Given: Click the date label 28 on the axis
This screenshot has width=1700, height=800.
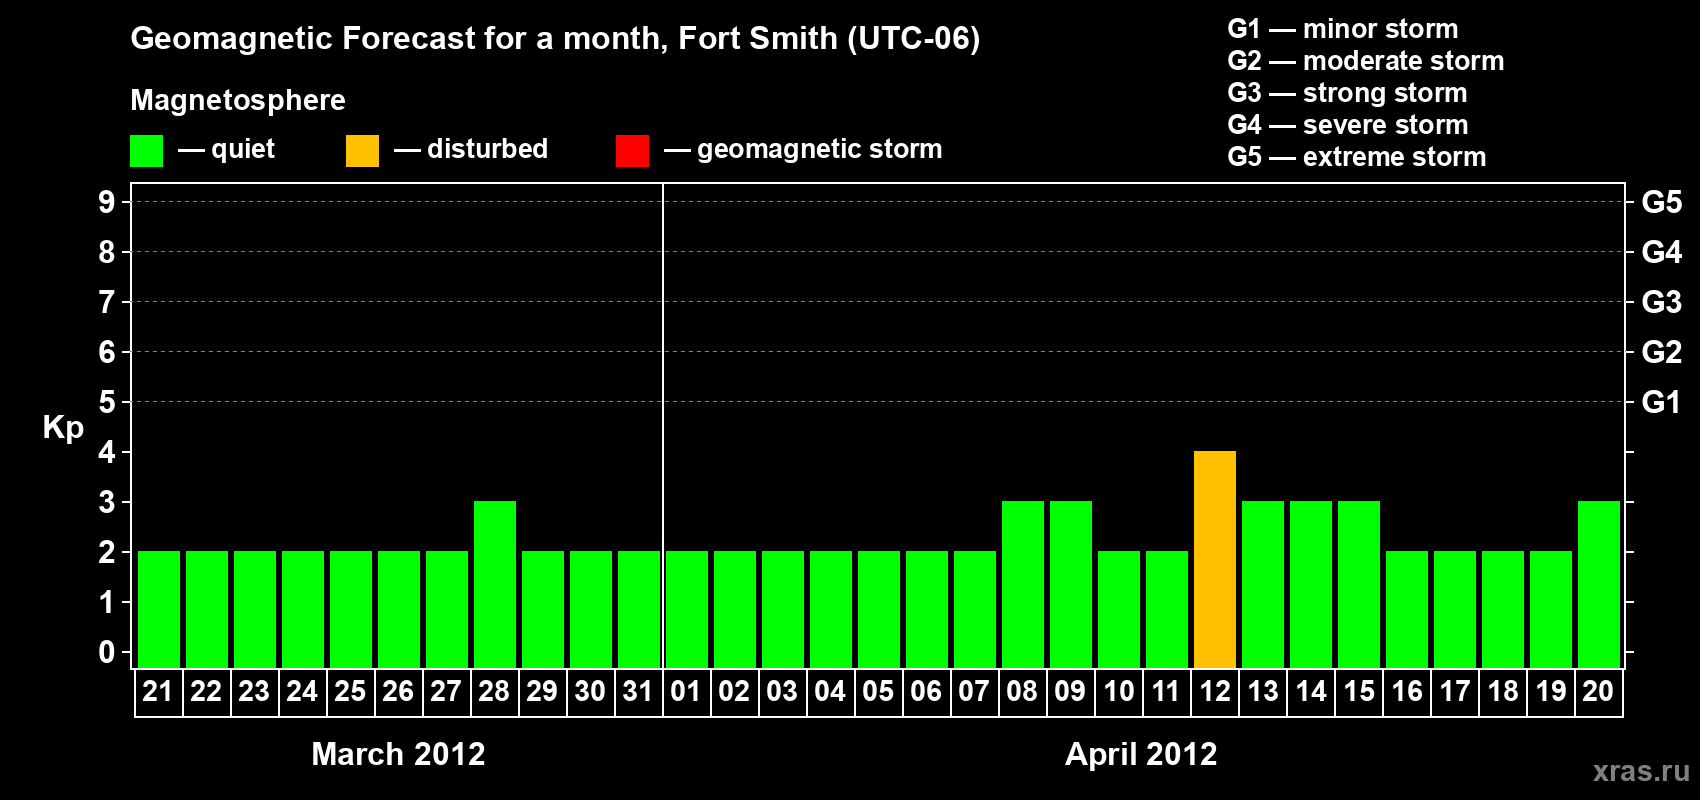Looking at the screenshot, I should (x=494, y=691).
